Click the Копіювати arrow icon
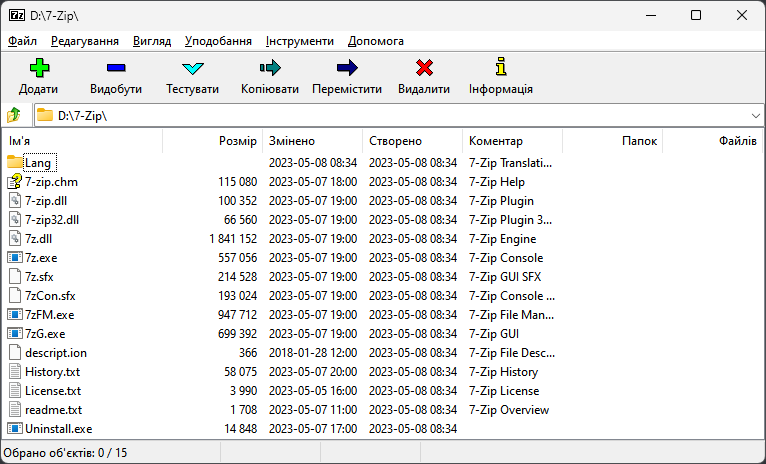 point(270,67)
